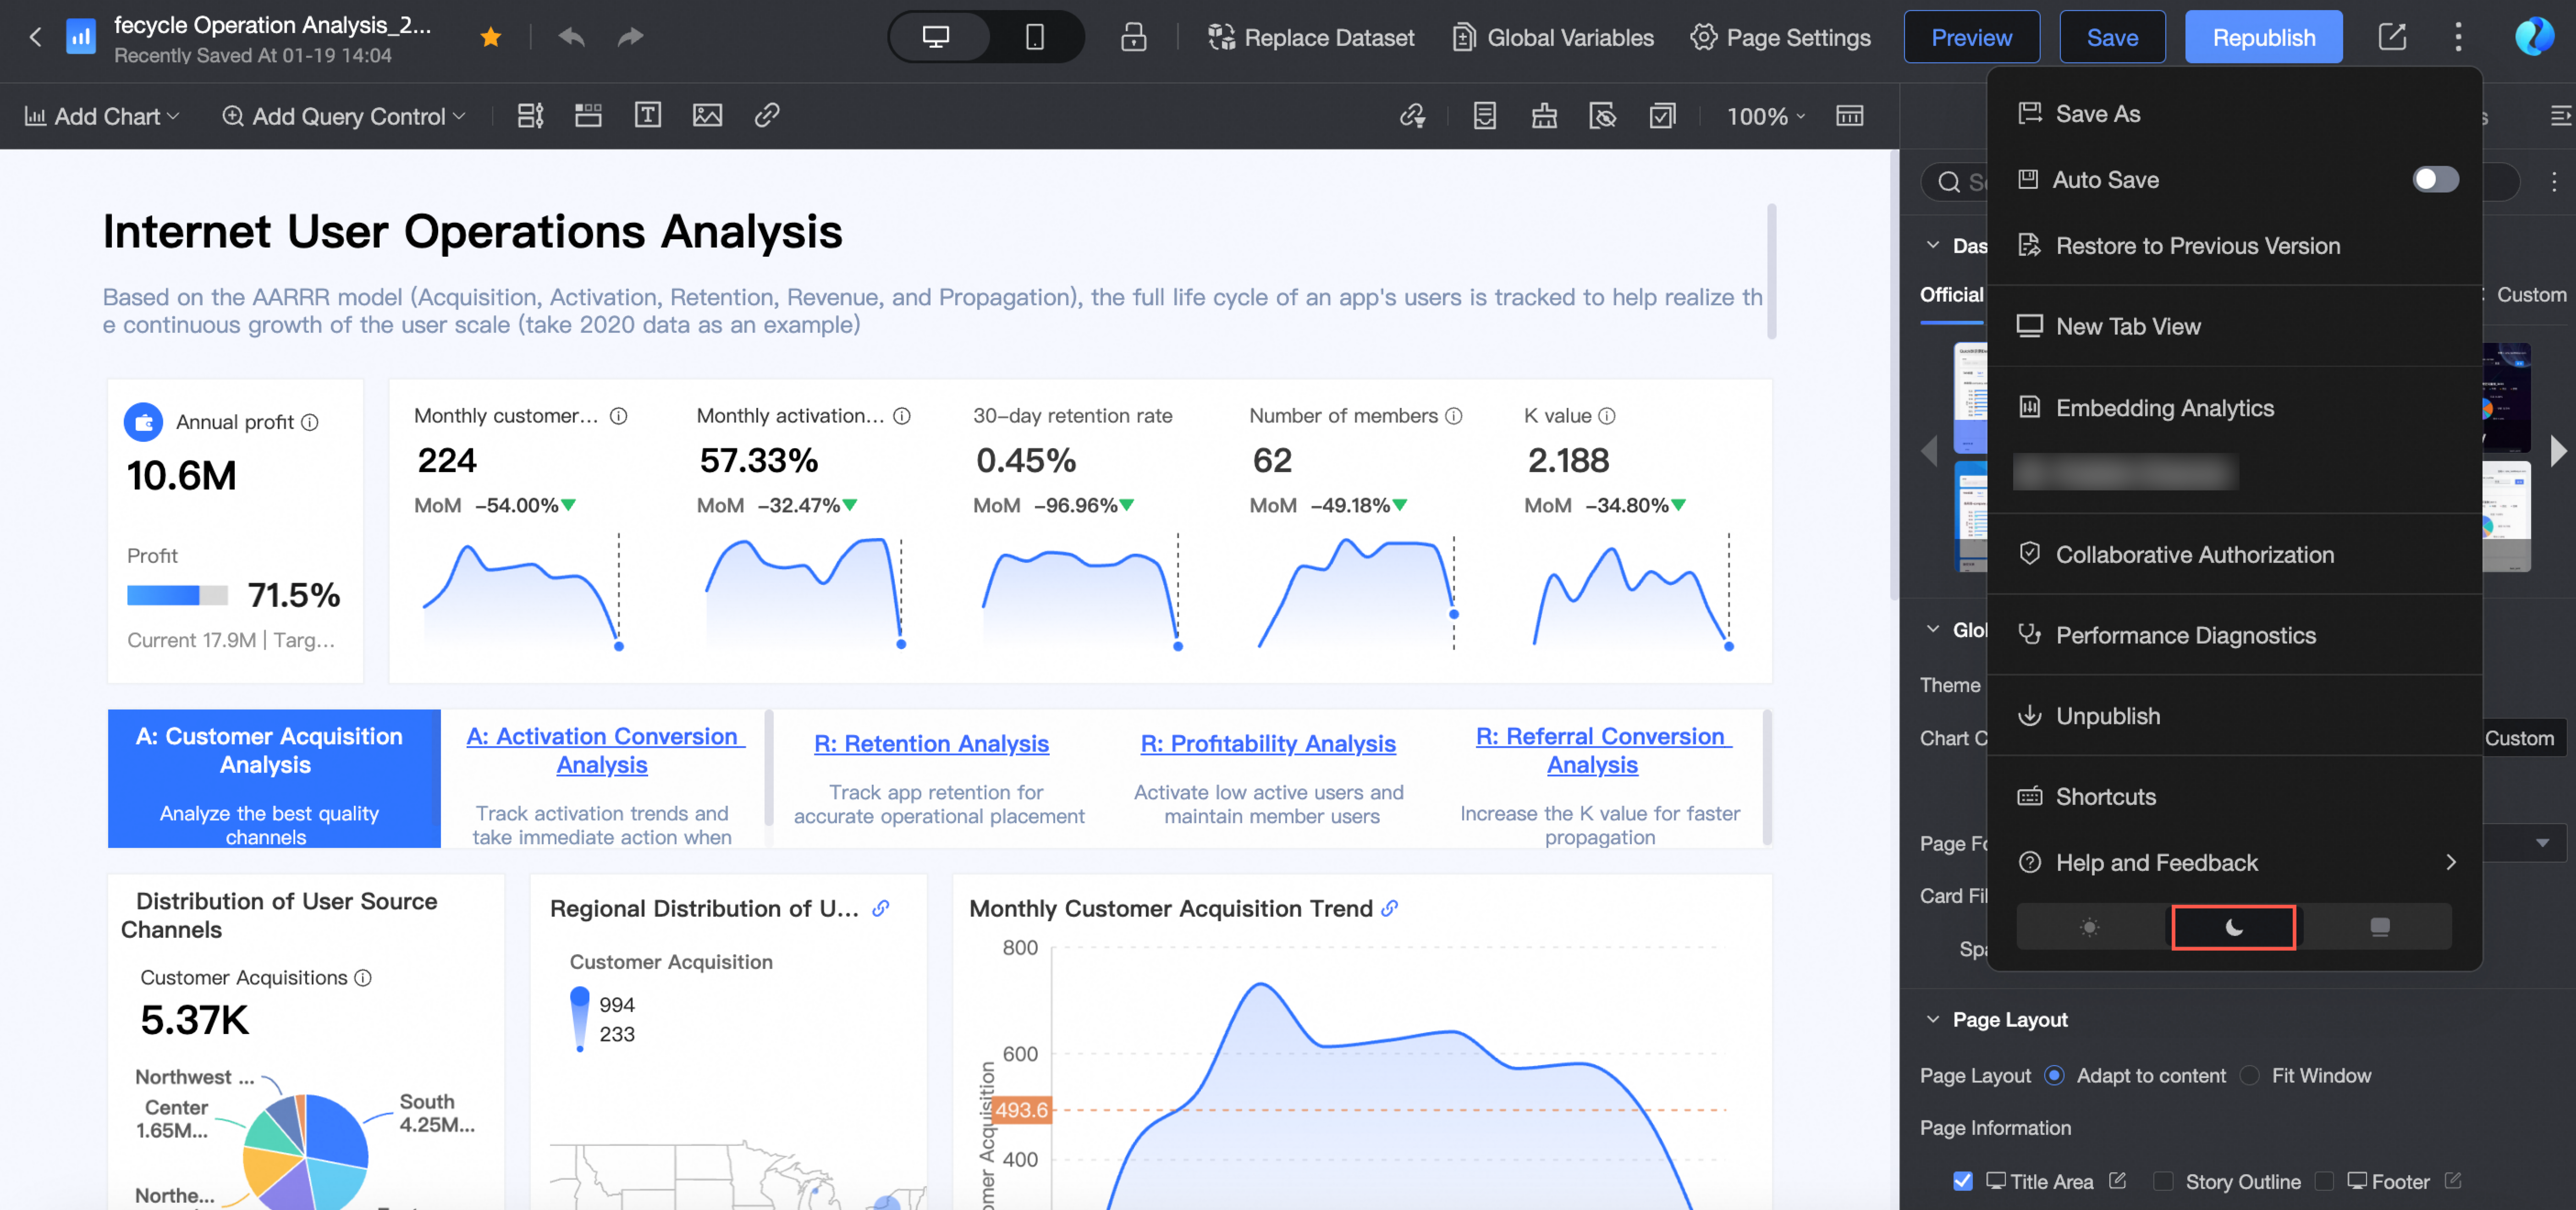The height and width of the screenshot is (1210, 2576).
Task: Expand the Add Query Control dropdown
Action: pyautogui.click(x=344, y=116)
